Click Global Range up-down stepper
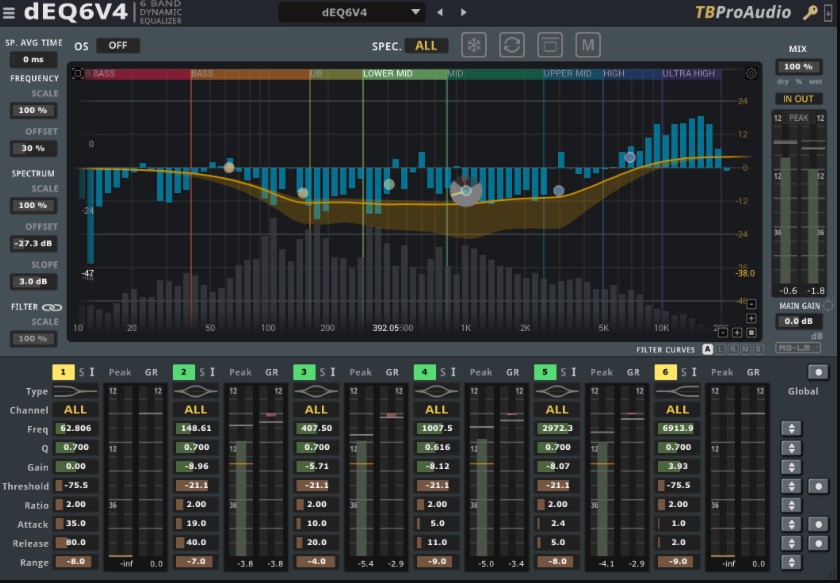Image resolution: width=840 pixels, height=583 pixels. pos(791,562)
